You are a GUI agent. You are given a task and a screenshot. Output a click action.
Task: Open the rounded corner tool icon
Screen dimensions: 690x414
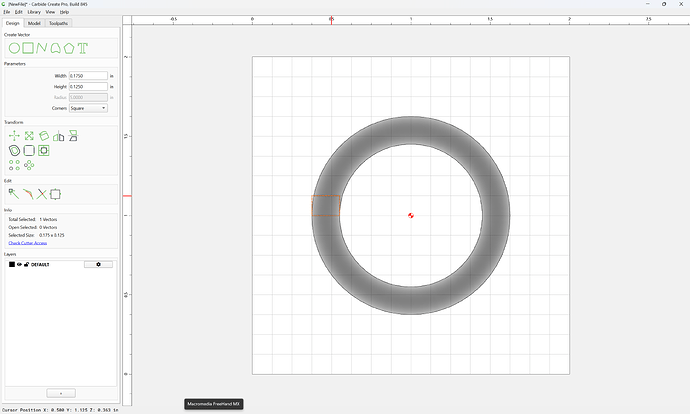click(29, 150)
